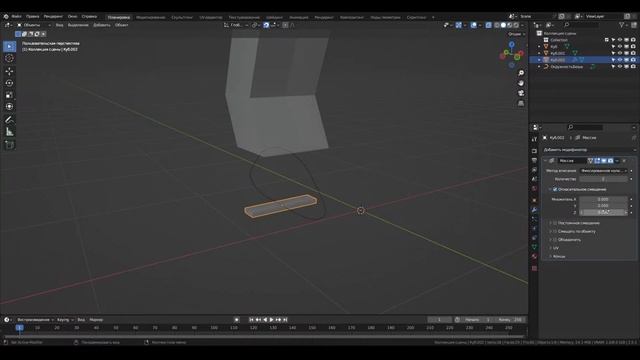Image resolution: width=640 pixels, height=360 pixels.
Task: Open the Material properties tab icon
Action: pos(534,257)
